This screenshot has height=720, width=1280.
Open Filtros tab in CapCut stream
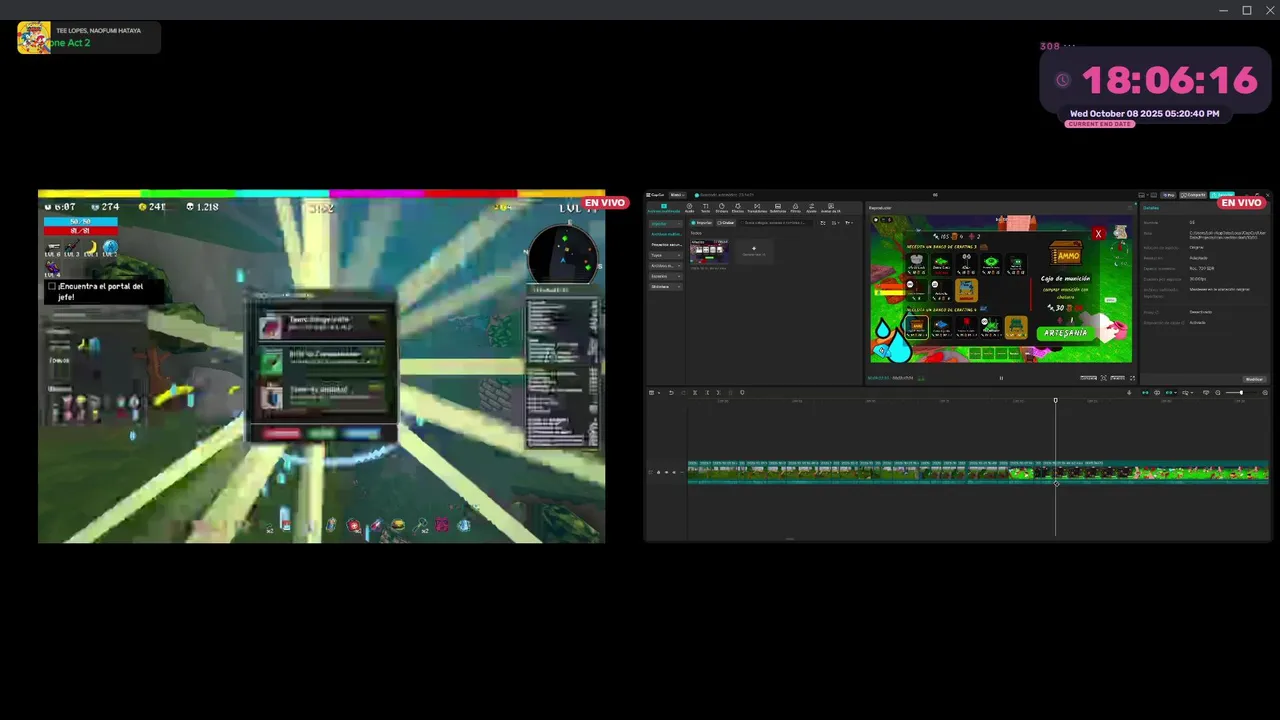(x=795, y=207)
